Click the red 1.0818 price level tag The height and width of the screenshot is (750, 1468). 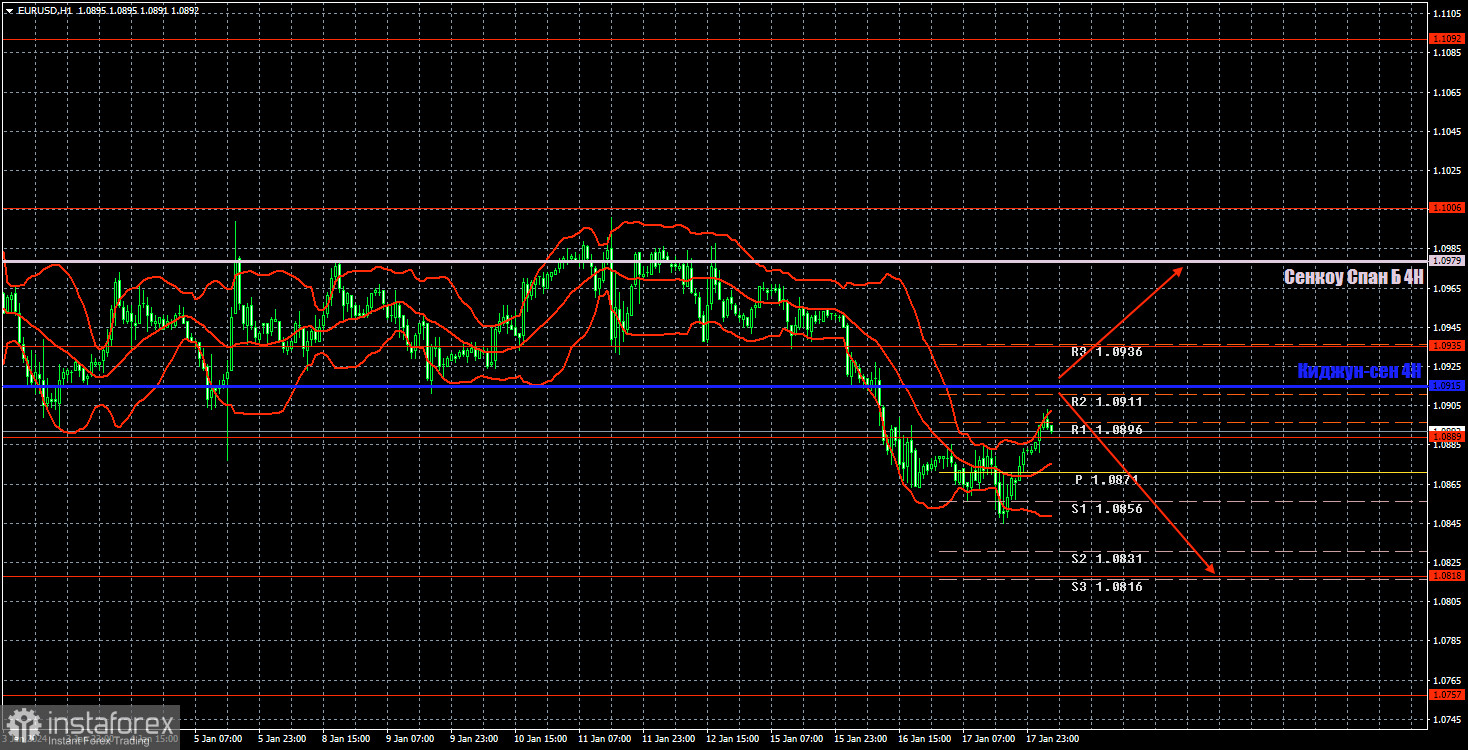[x=1448, y=576]
